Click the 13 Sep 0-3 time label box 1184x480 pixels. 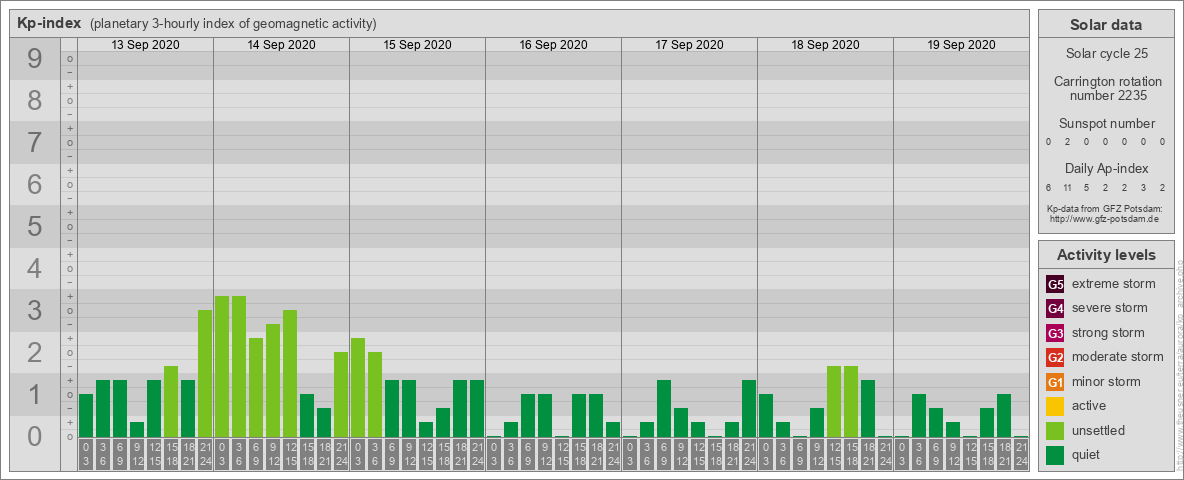pos(86,454)
